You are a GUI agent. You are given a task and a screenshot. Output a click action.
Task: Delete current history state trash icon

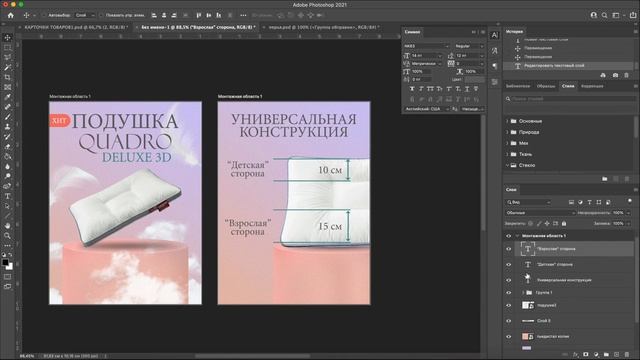click(x=627, y=75)
